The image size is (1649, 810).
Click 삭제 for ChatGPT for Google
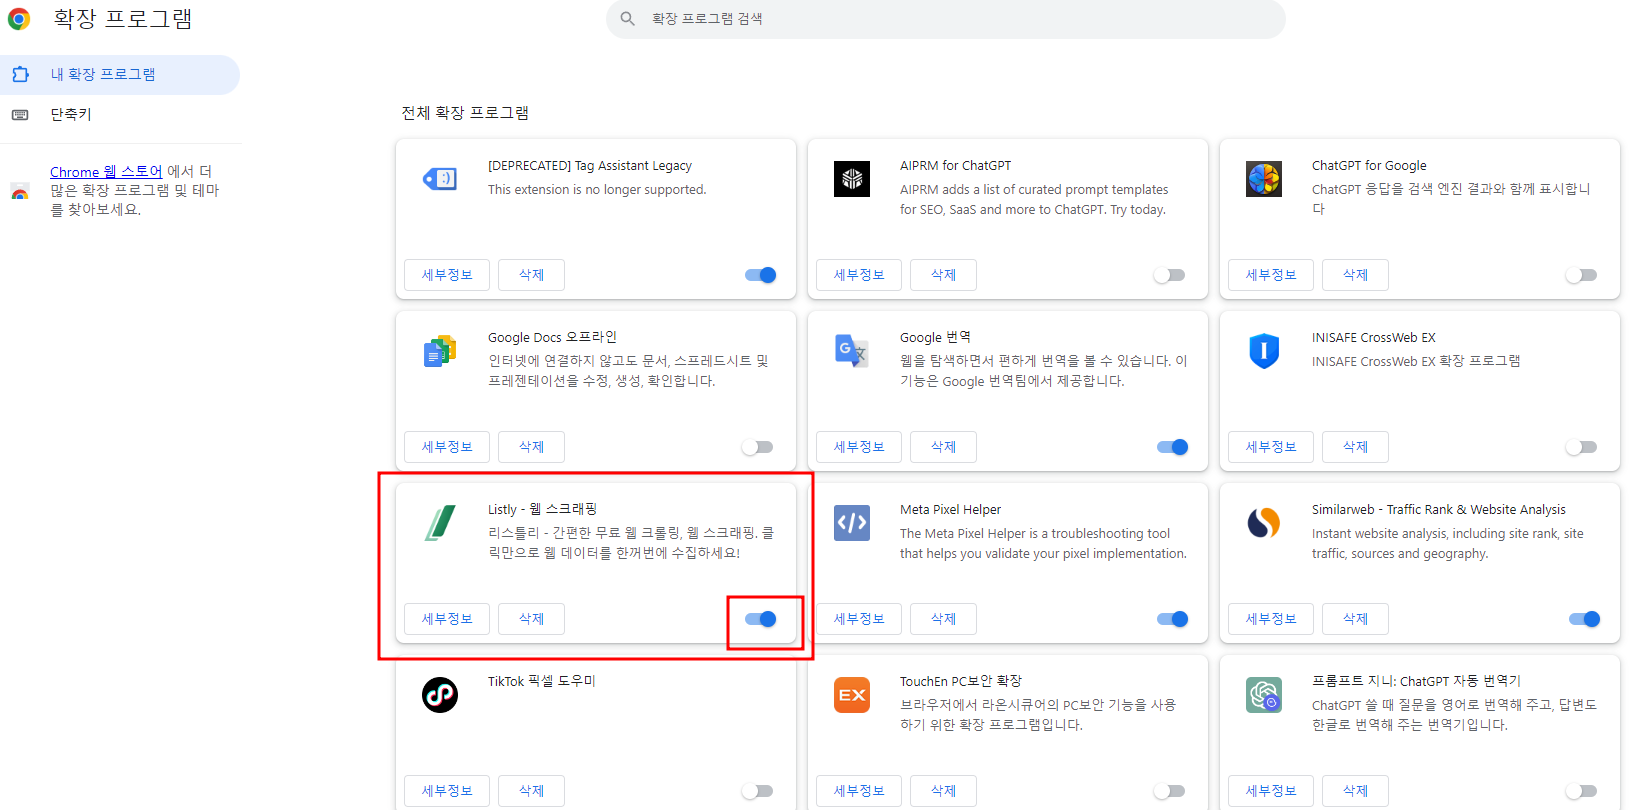click(x=1355, y=275)
